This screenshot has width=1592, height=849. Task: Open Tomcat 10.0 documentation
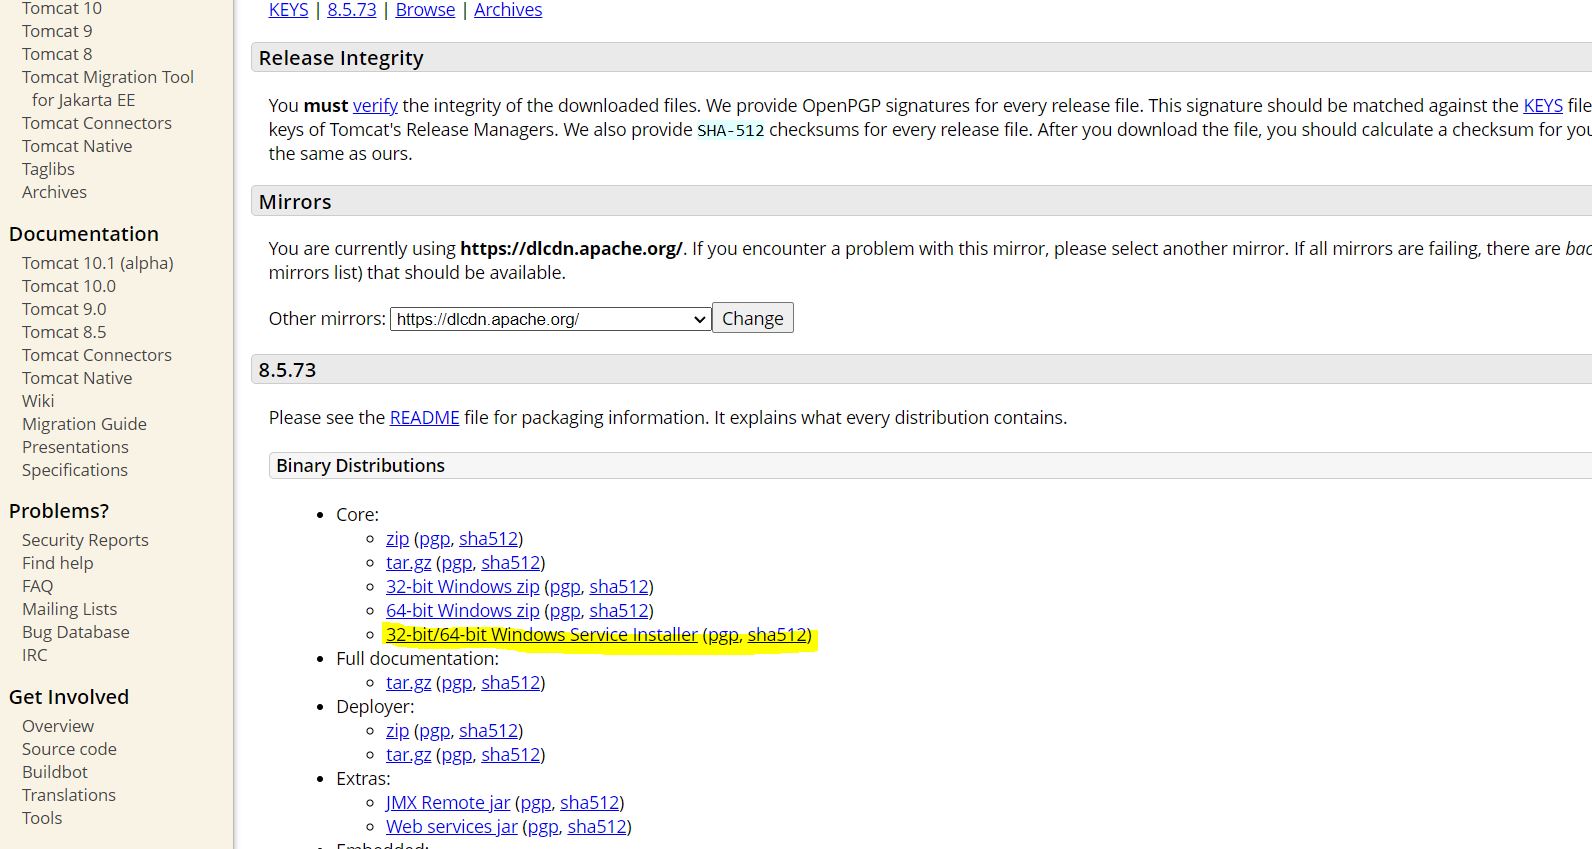click(69, 286)
